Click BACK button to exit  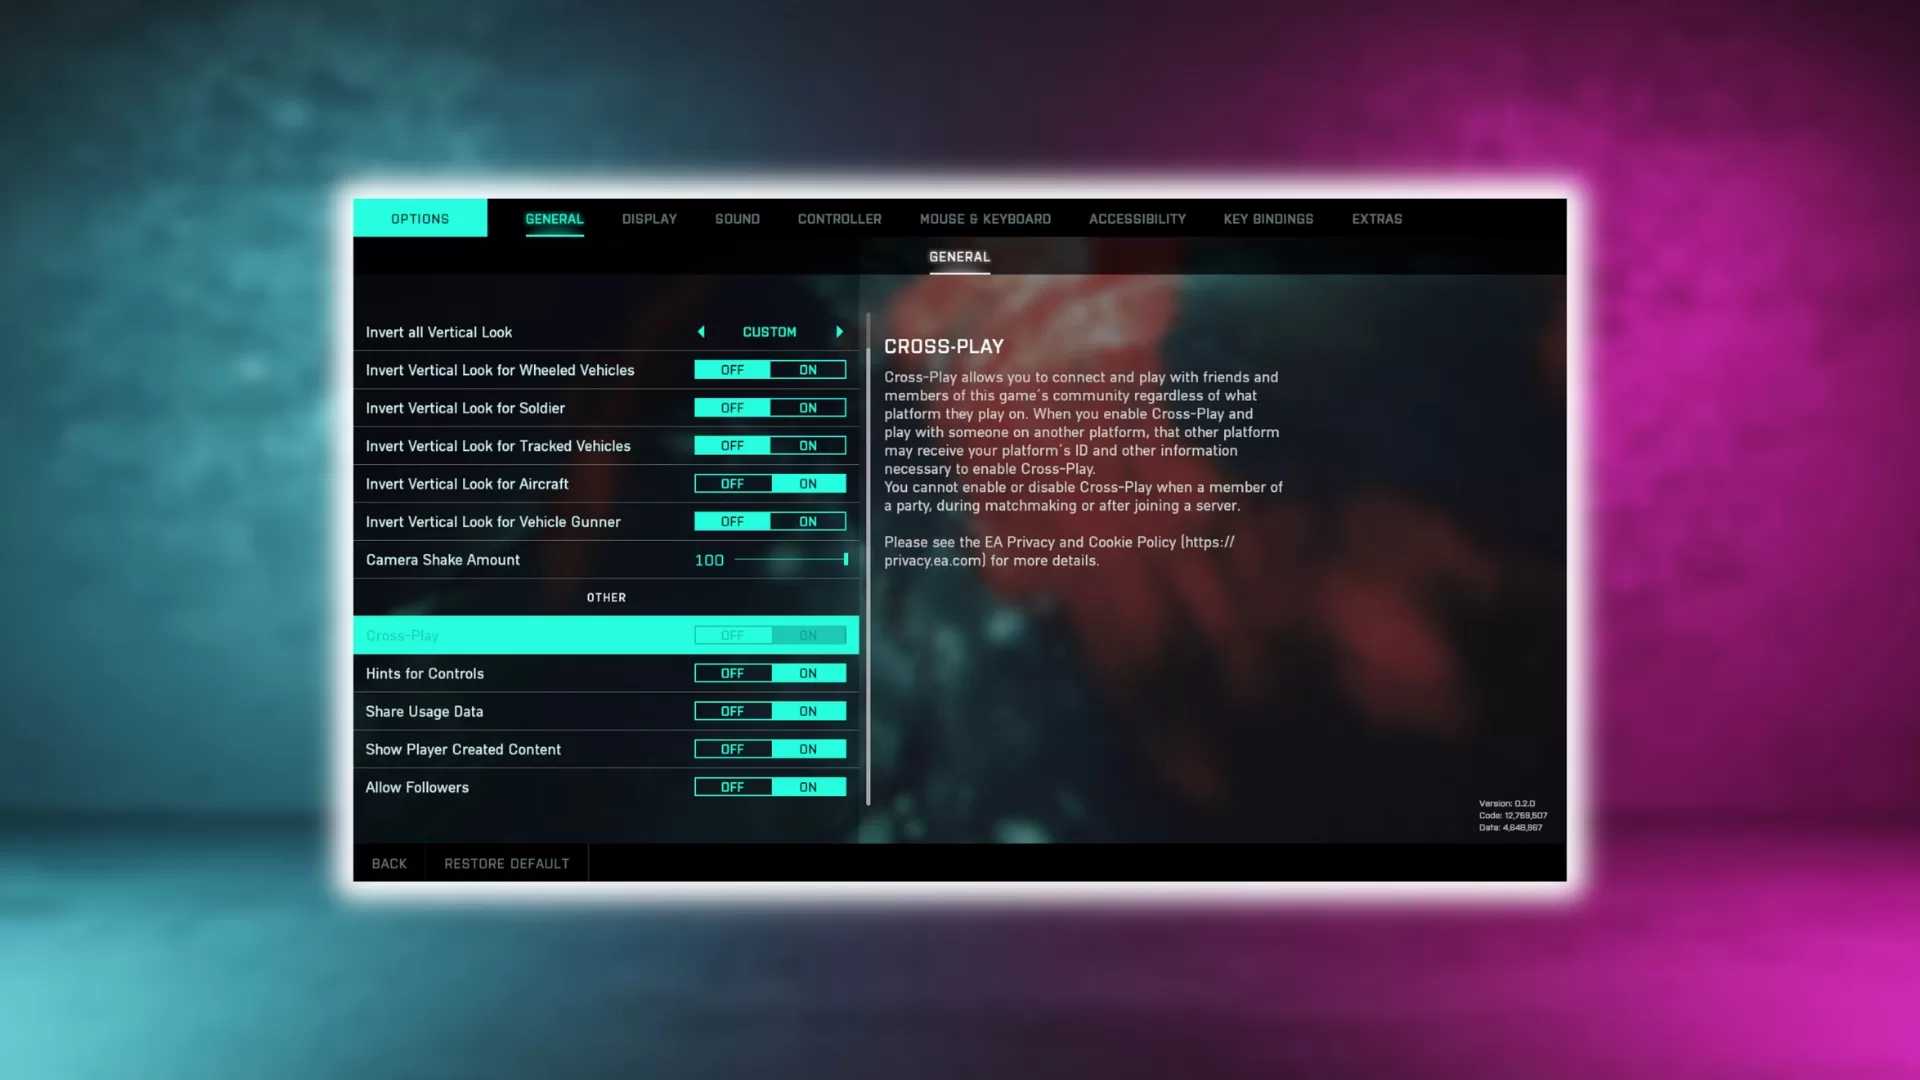coord(388,864)
